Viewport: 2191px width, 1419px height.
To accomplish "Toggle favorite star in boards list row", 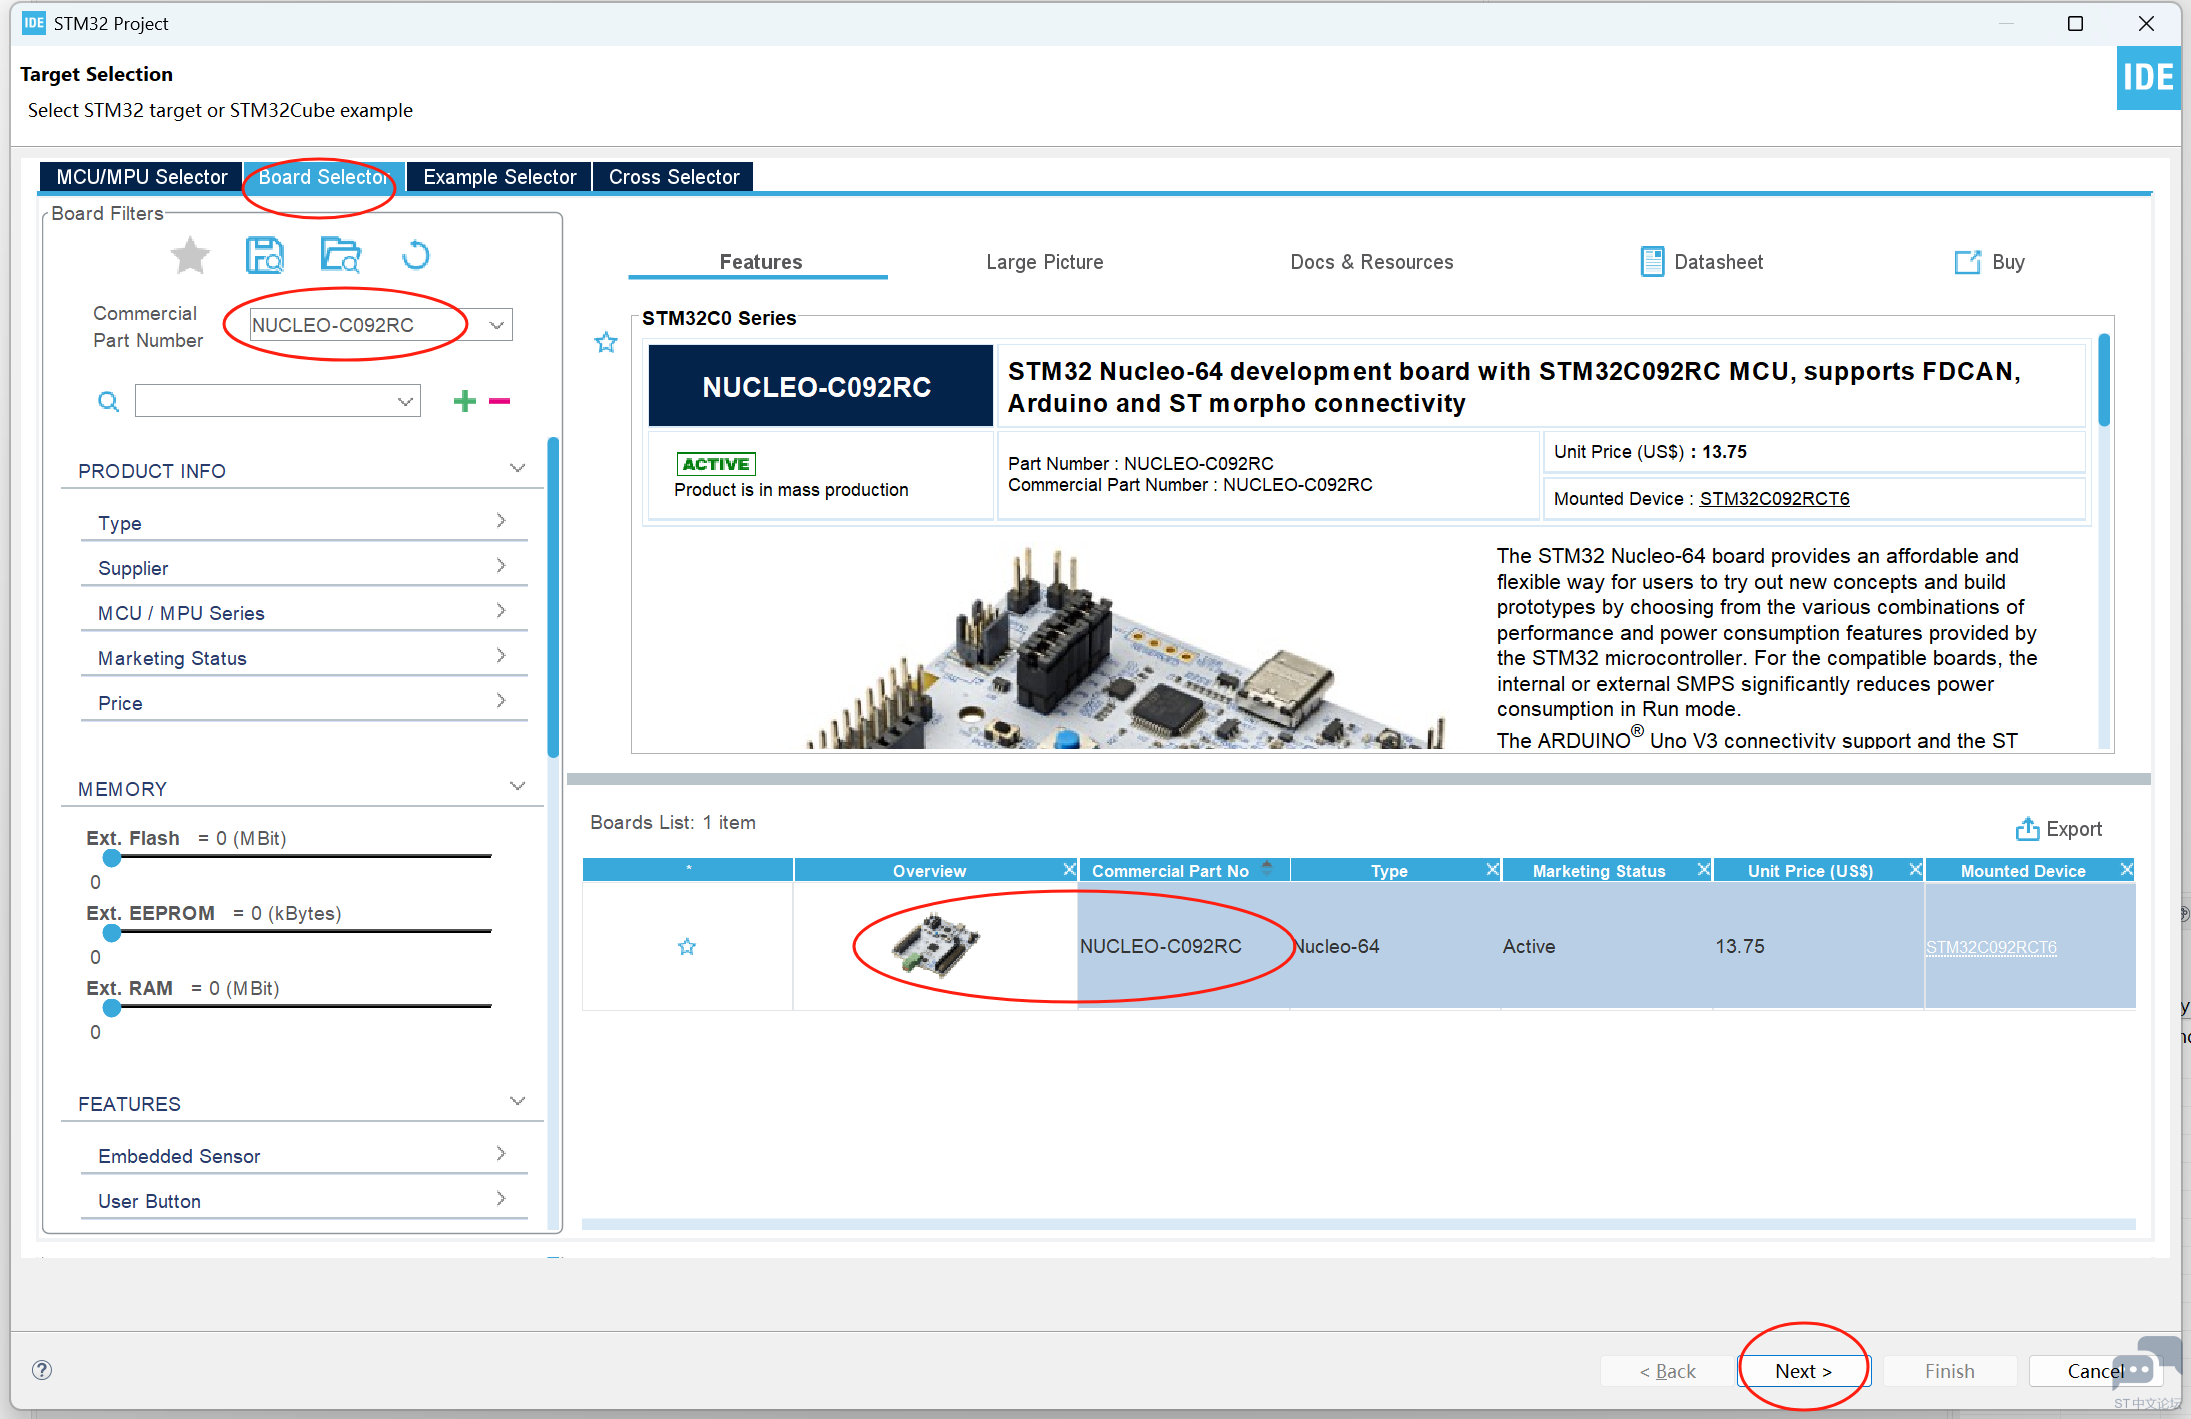I will coord(687,946).
